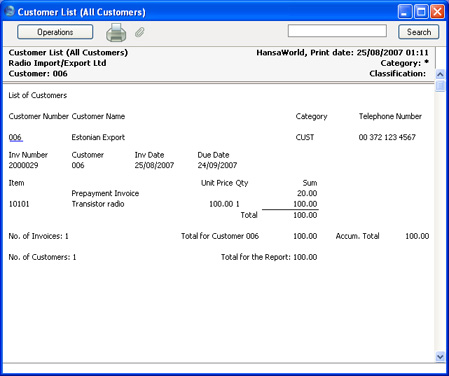449x376 pixels.
Task: Click Total for Customer 006 label
Action: point(220,236)
